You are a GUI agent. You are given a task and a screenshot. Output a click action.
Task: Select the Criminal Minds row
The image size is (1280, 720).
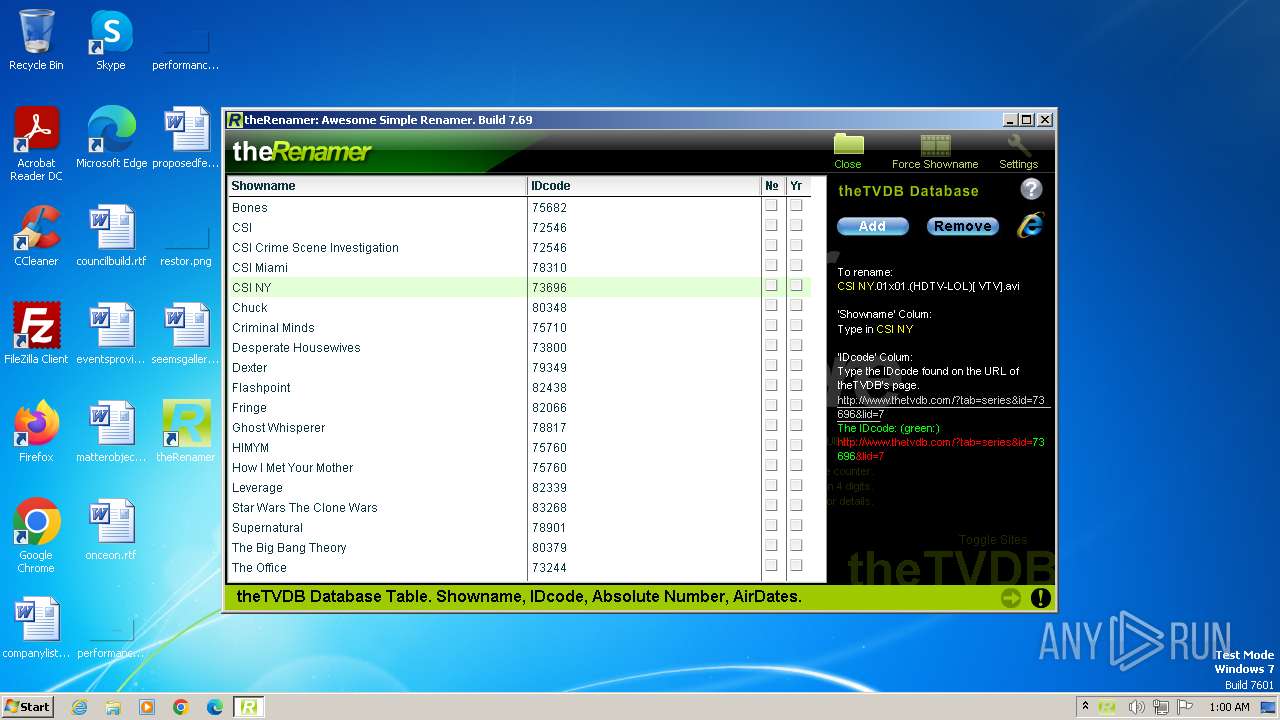coord(519,327)
